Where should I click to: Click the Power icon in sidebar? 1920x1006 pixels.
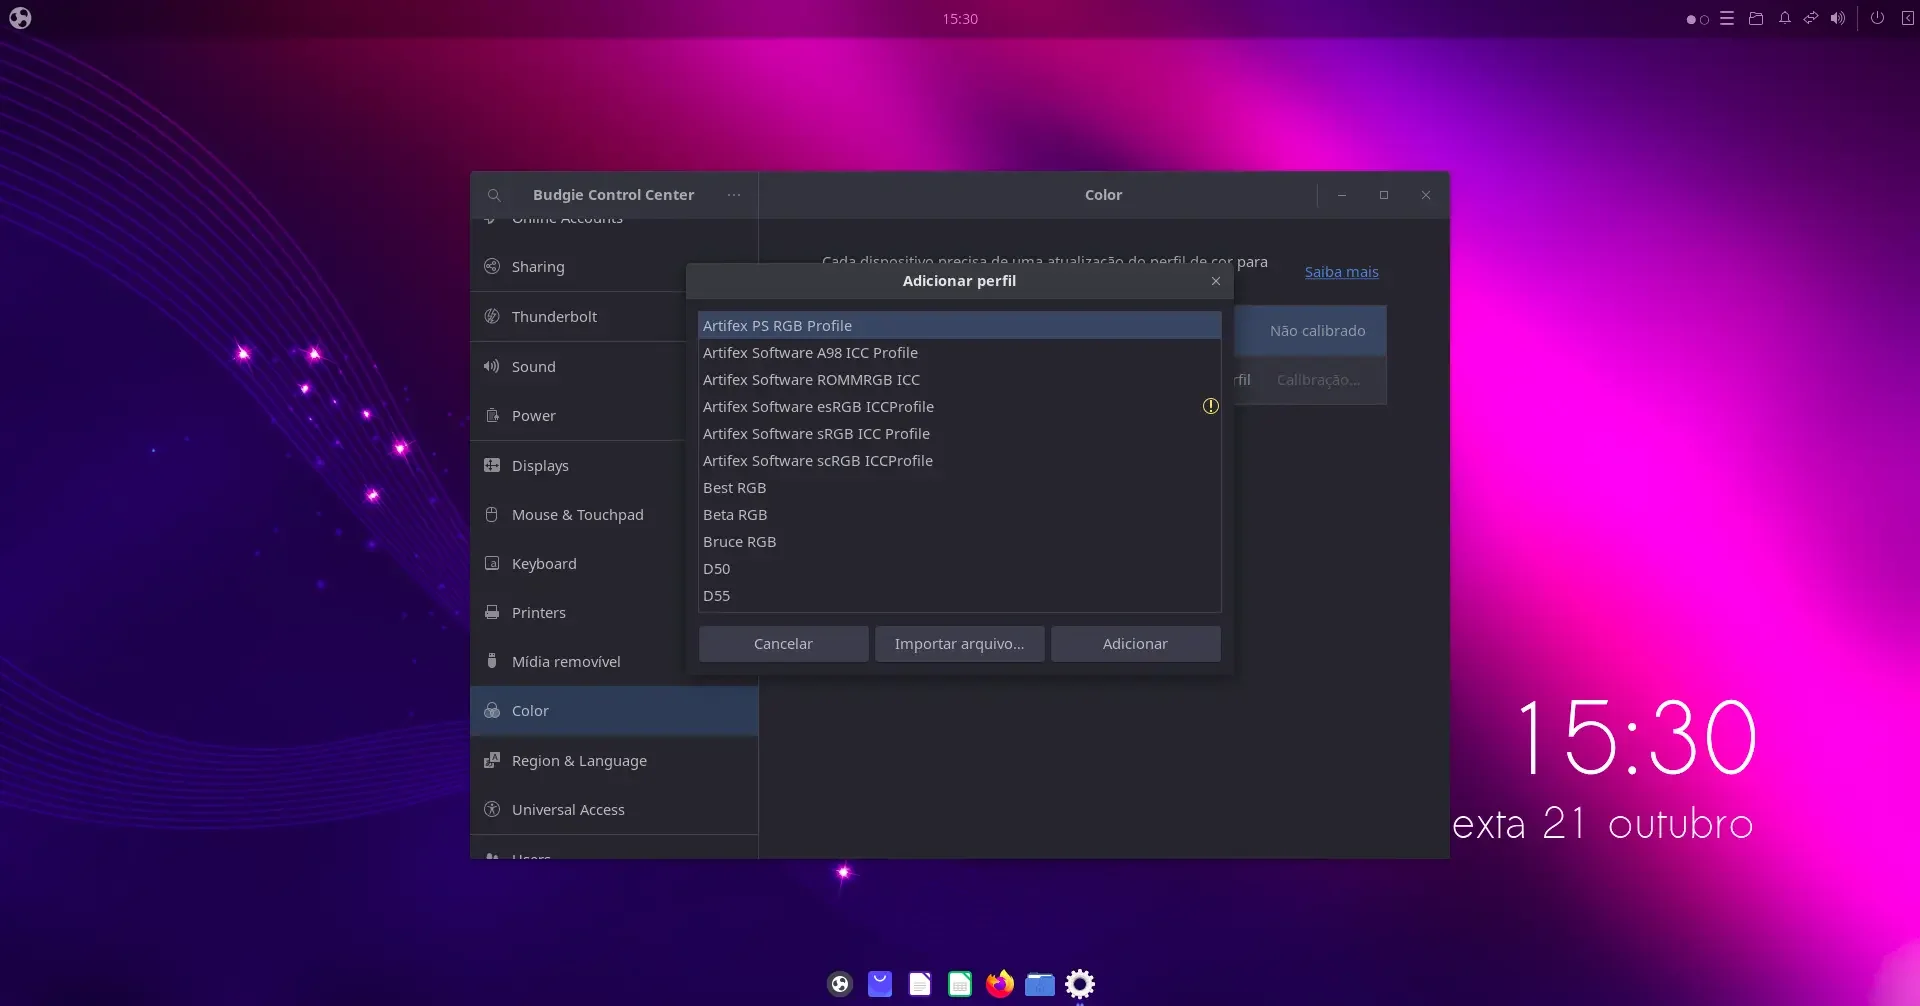492,415
